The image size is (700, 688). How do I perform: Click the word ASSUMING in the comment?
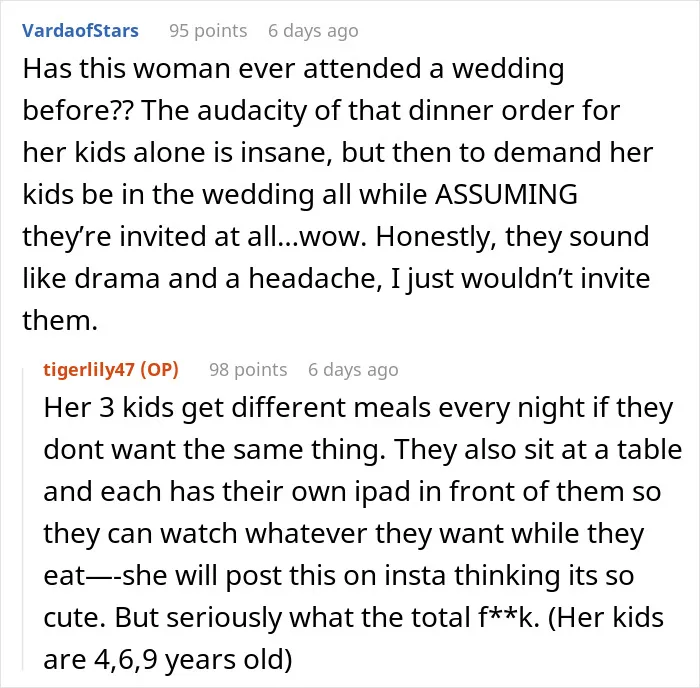click(506, 195)
